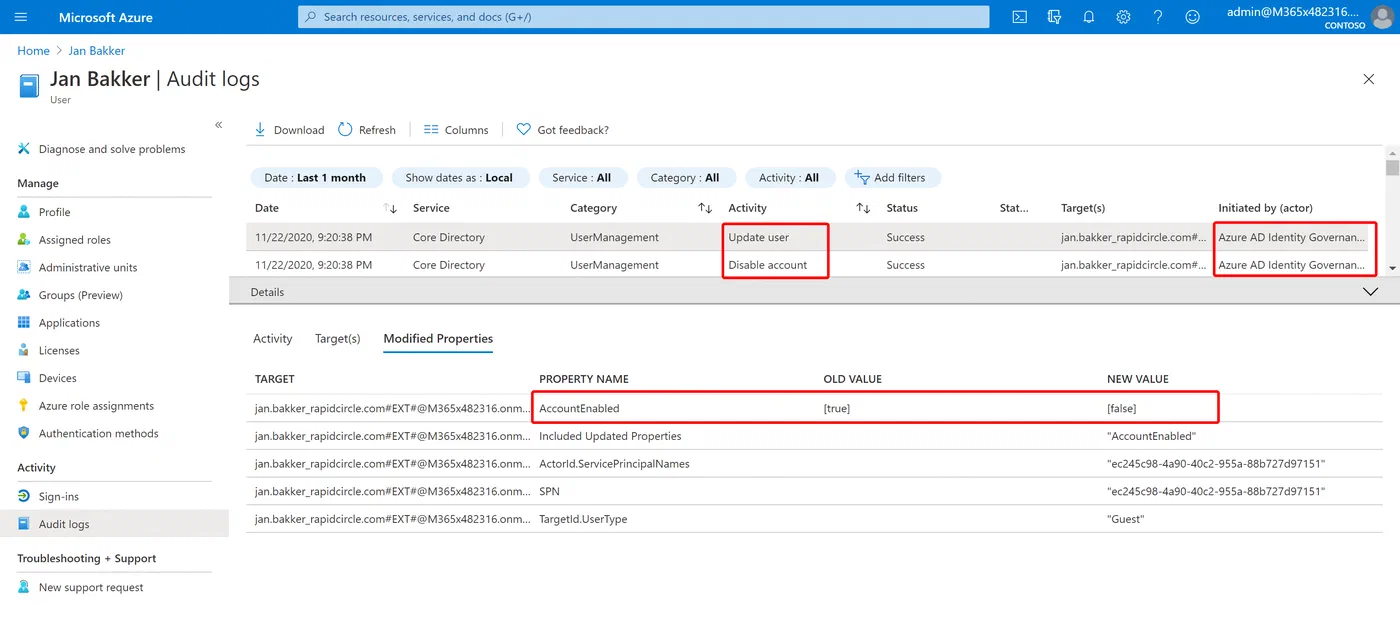Click the Assigned roles icon
Image resolution: width=1400 pixels, height=624 pixels.
pos(24,240)
